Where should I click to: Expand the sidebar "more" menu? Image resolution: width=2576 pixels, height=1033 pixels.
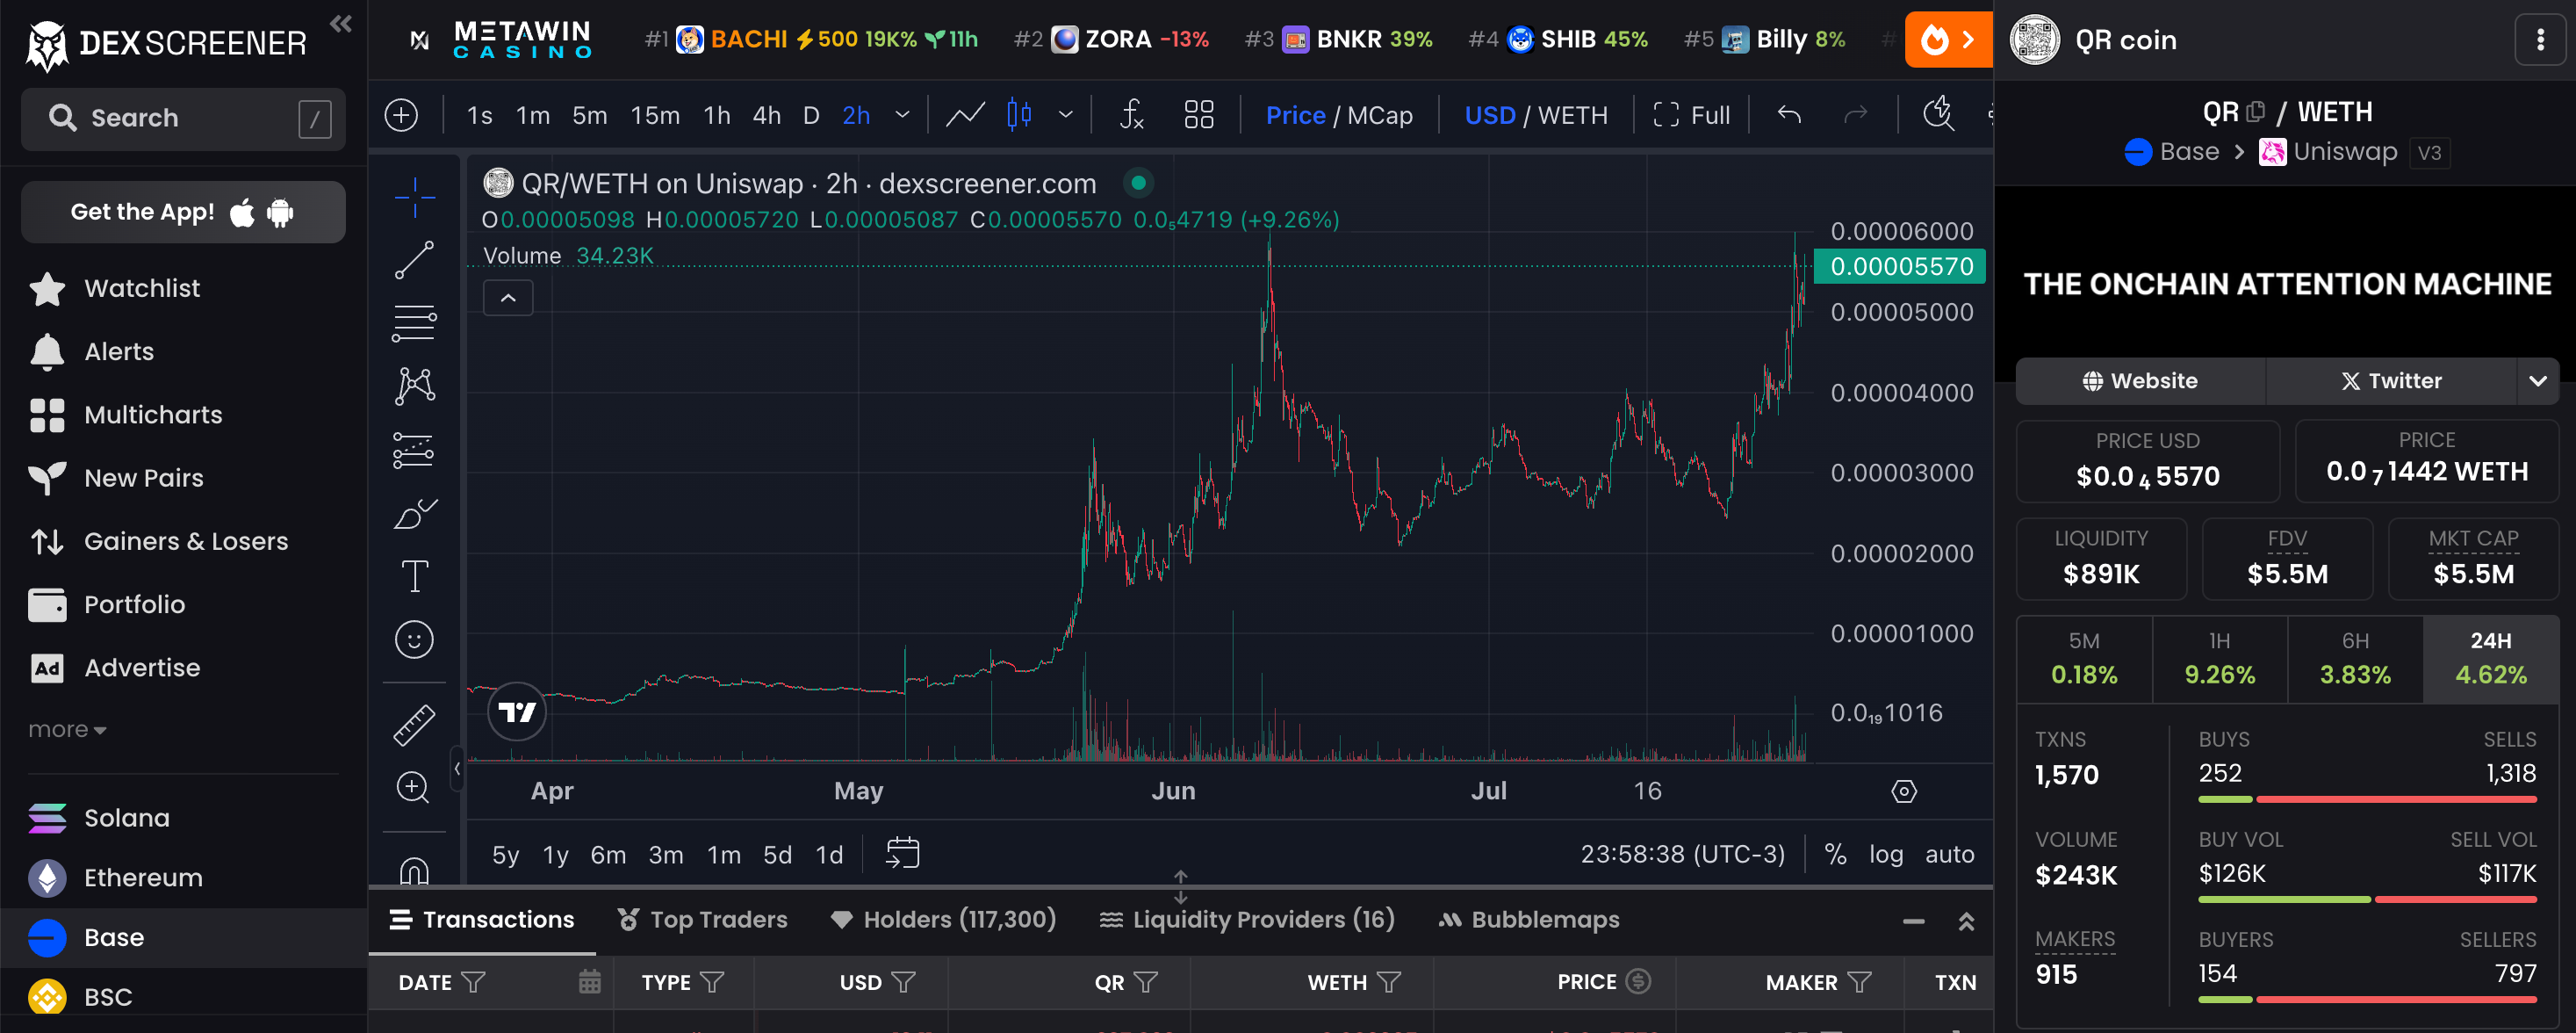[67, 730]
